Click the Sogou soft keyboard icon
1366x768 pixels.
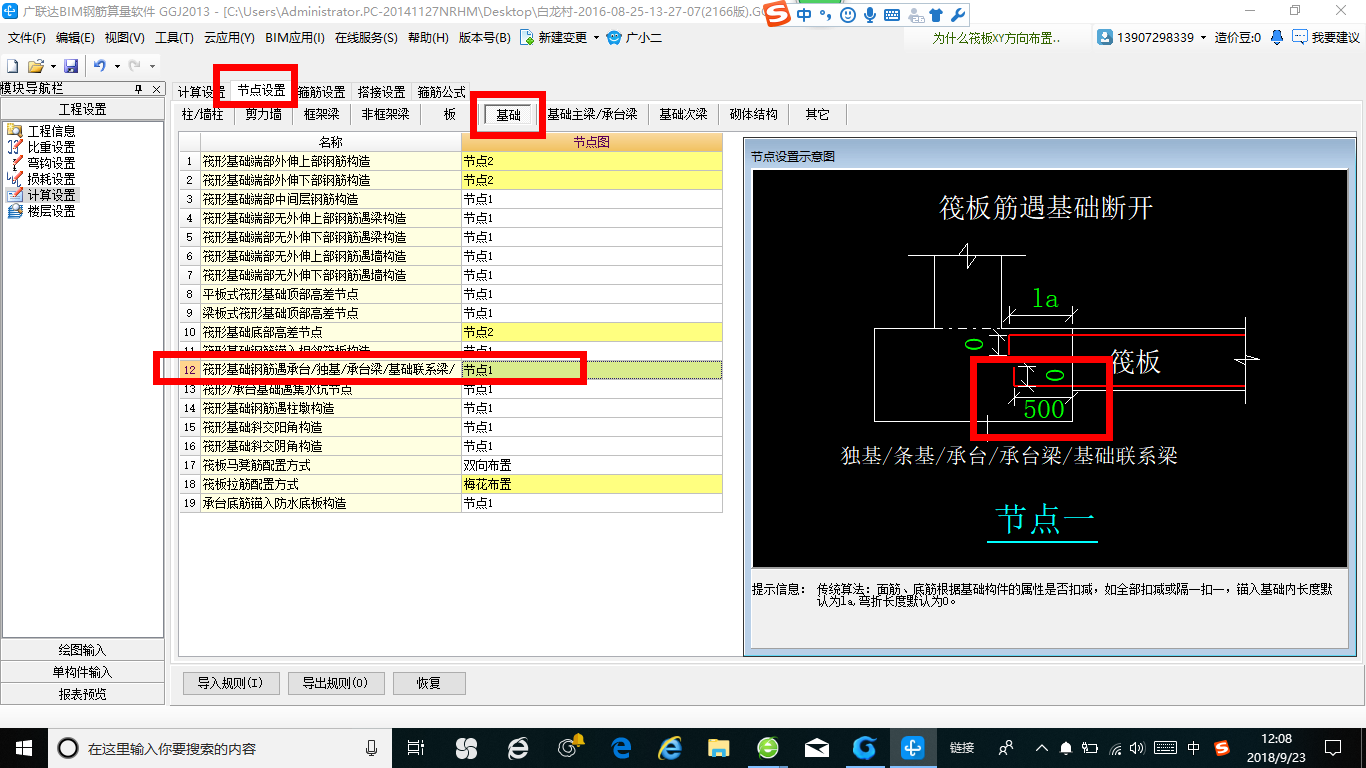891,15
